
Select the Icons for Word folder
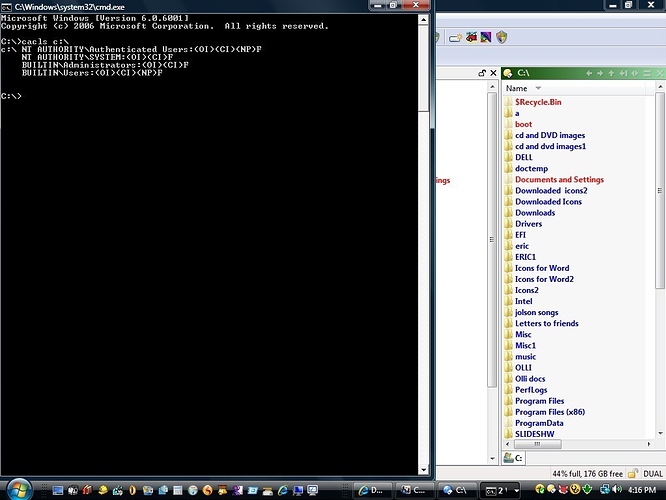pyautogui.click(x=542, y=268)
